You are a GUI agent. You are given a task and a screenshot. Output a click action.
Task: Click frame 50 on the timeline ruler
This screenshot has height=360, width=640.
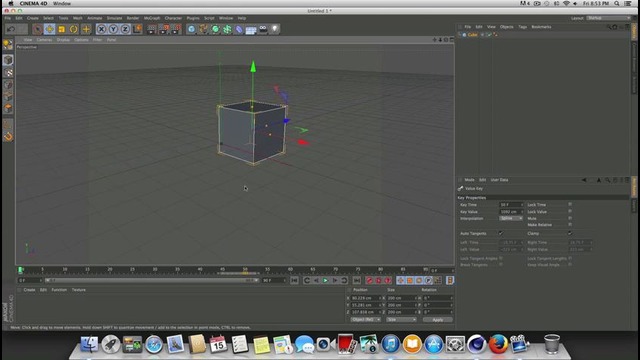click(x=245, y=270)
